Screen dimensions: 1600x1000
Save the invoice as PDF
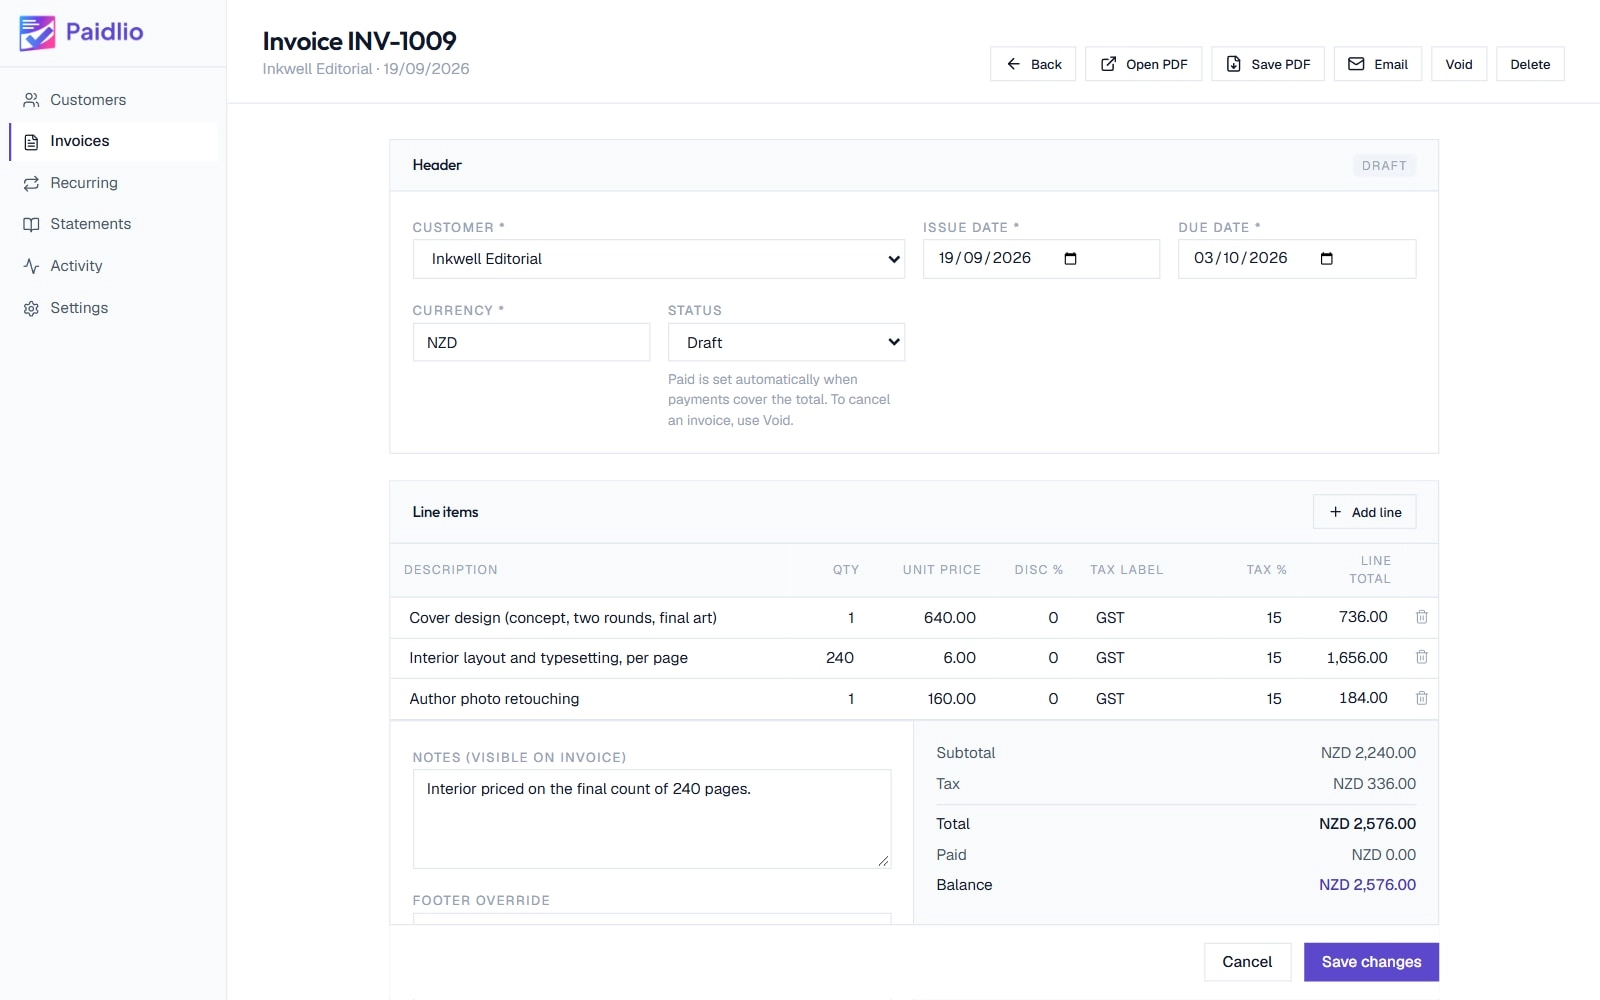(1268, 64)
